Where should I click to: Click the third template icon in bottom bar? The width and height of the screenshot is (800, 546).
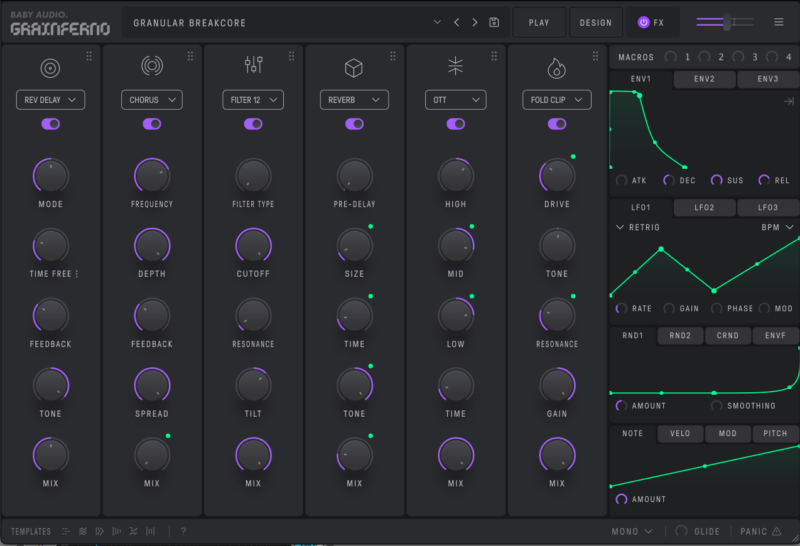99,531
